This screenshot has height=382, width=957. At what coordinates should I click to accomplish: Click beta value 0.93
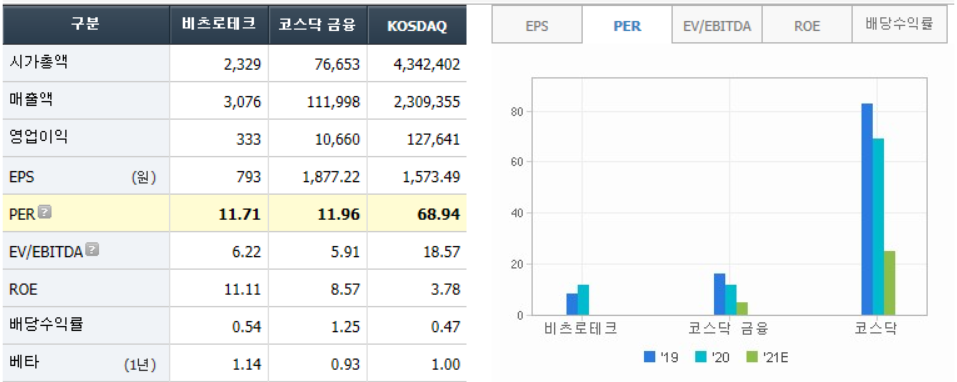tap(346, 365)
